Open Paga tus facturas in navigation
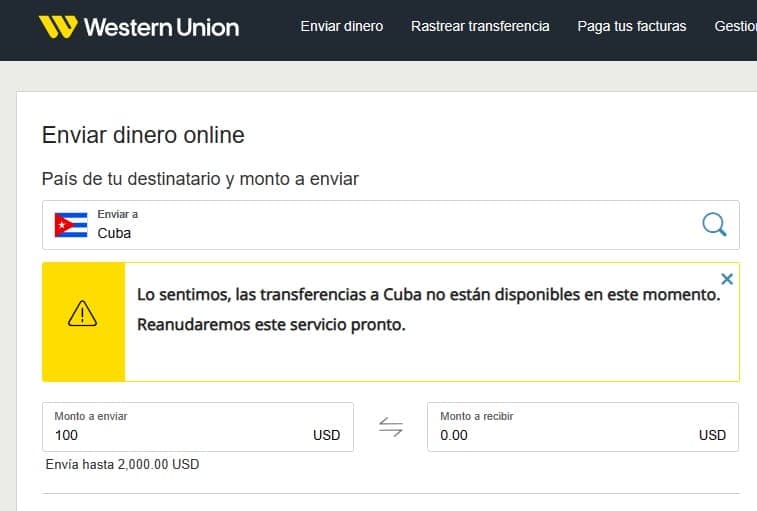This screenshot has height=511, width=757. coord(631,26)
